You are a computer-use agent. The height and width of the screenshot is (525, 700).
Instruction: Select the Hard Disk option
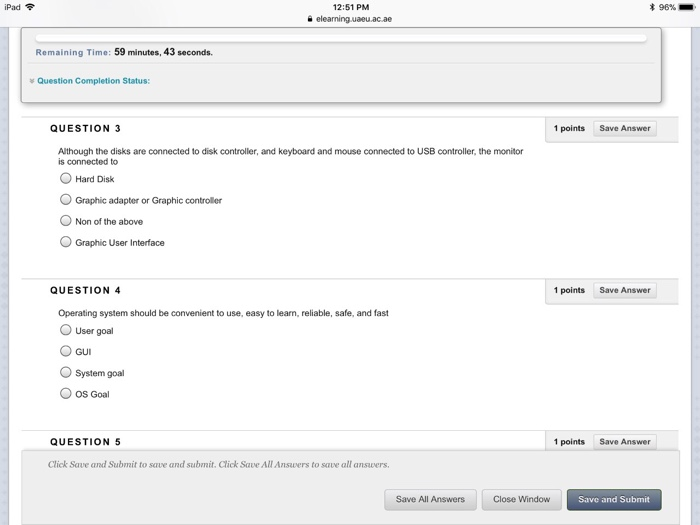(x=66, y=179)
